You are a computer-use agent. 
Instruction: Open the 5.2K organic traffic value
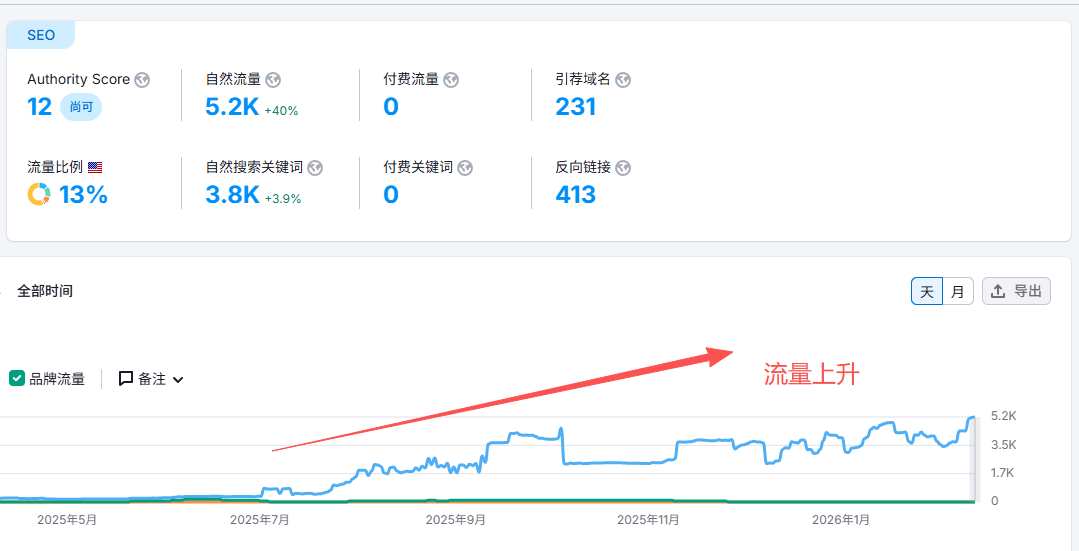coord(232,107)
